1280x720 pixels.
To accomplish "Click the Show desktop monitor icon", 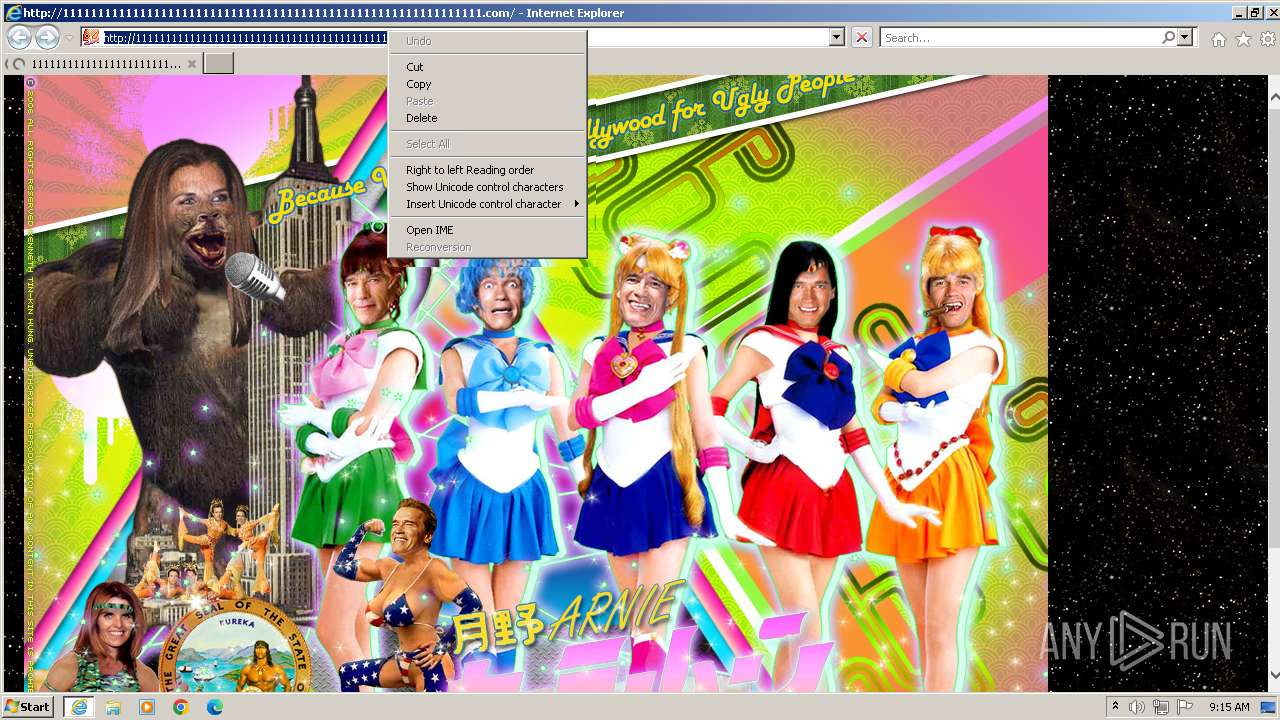I will 1269,707.
